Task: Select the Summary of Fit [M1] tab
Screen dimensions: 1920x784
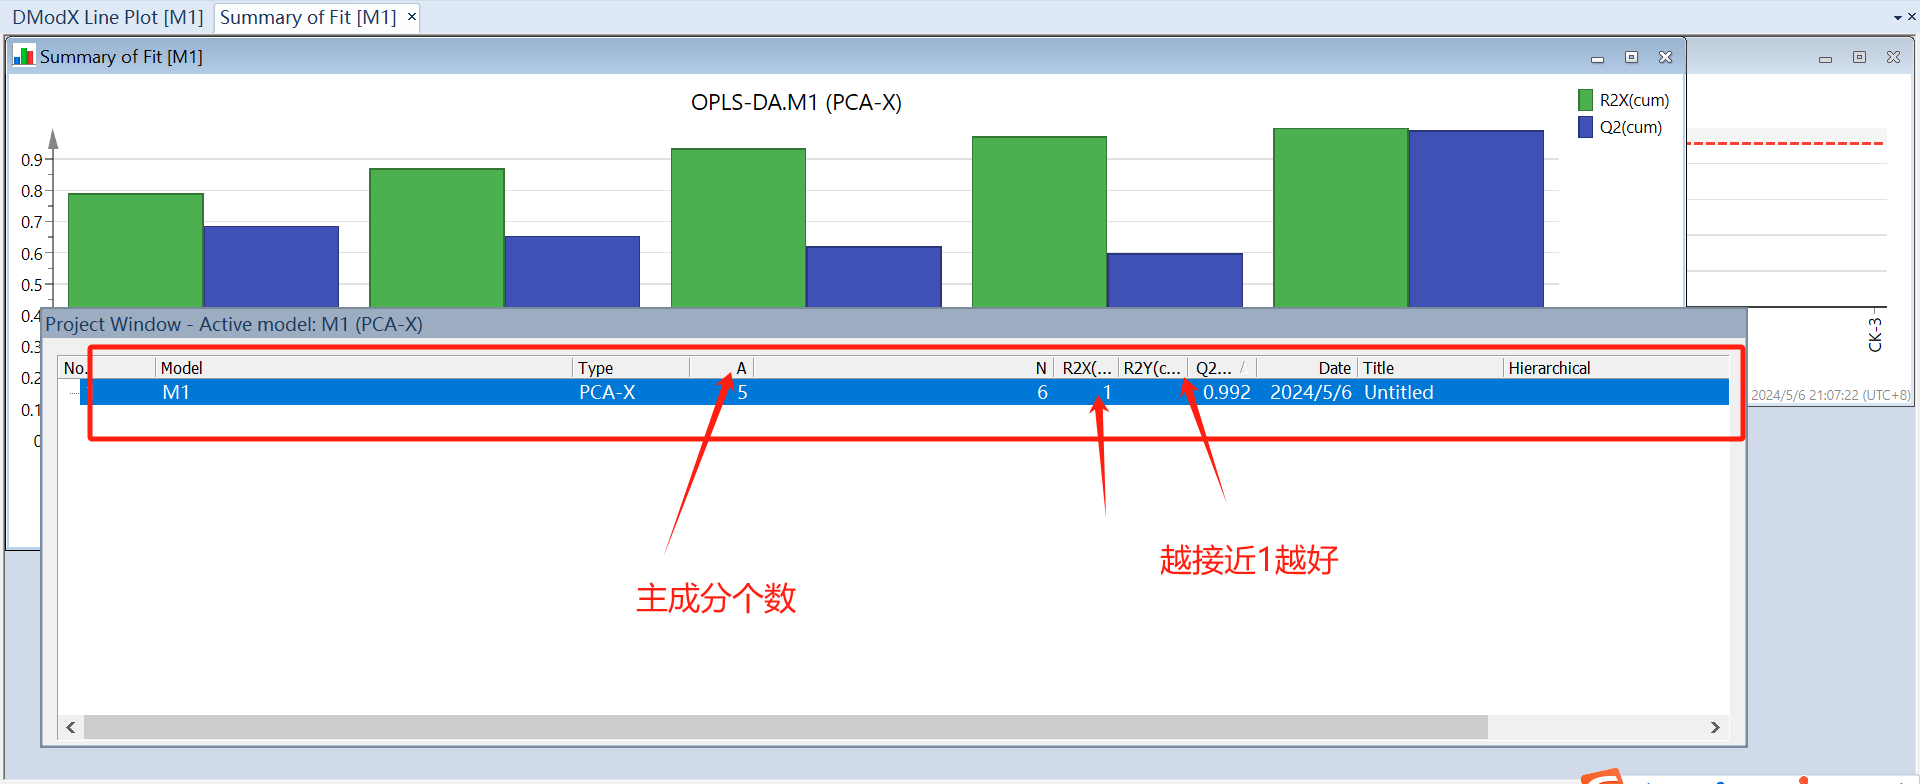Action: pos(307,17)
